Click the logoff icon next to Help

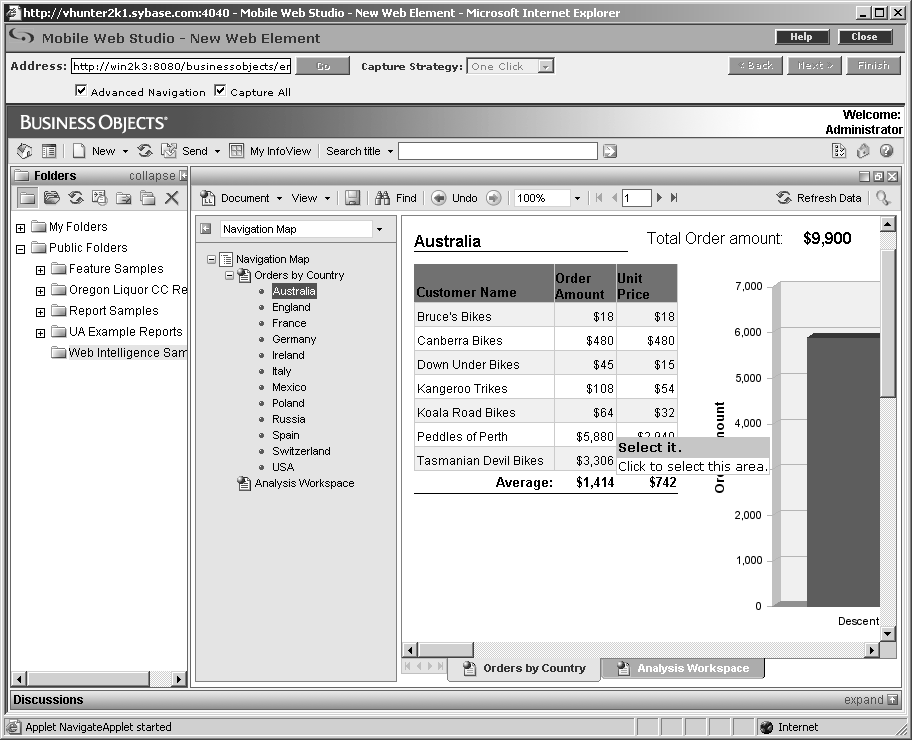[x=863, y=151]
